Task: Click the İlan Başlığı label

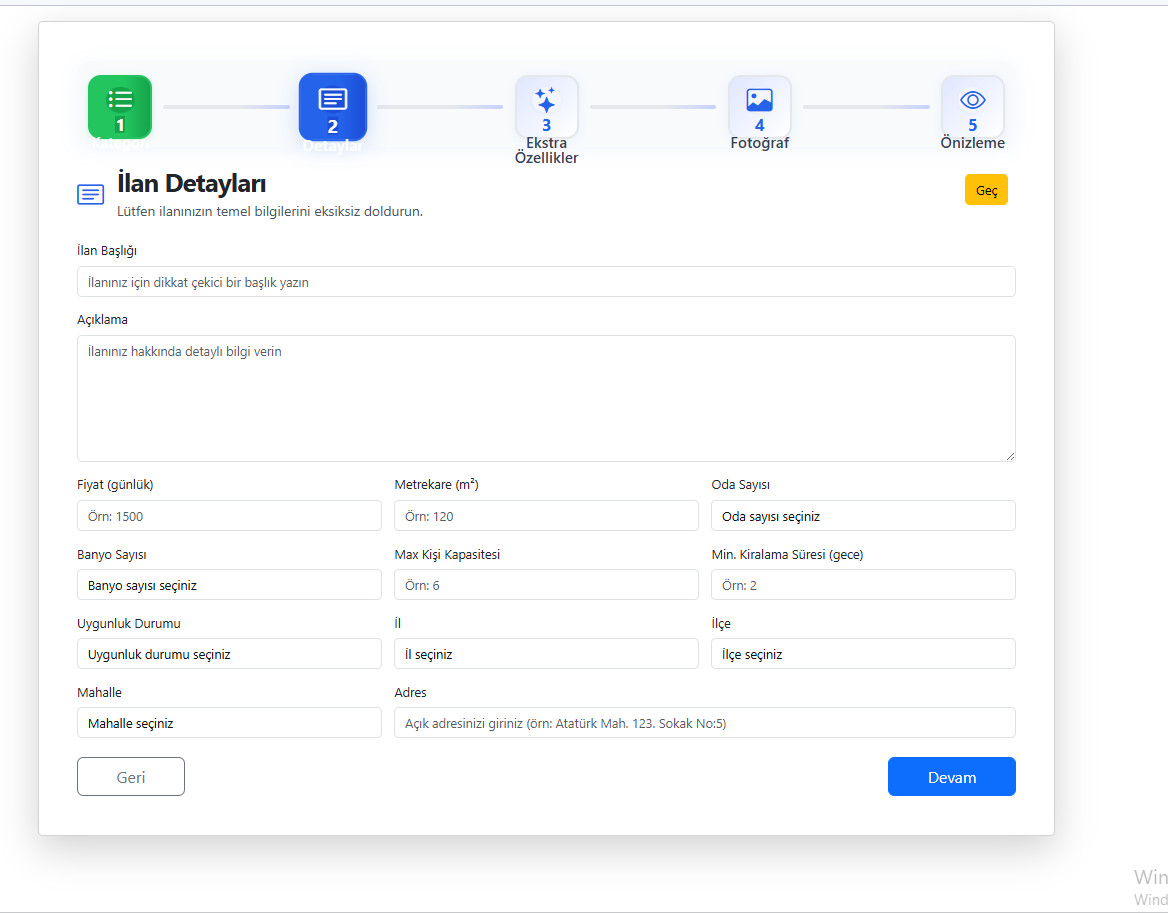Action: pyautogui.click(x=107, y=251)
